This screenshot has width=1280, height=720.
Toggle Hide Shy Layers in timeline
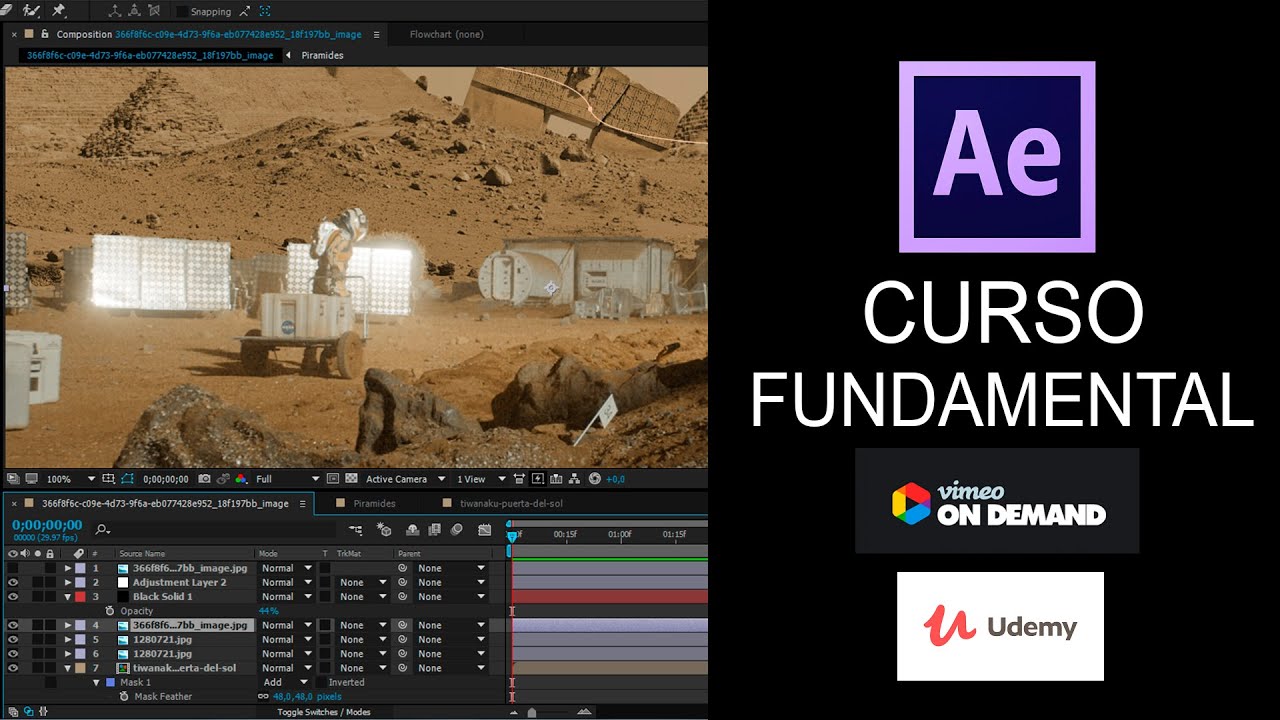pos(413,530)
